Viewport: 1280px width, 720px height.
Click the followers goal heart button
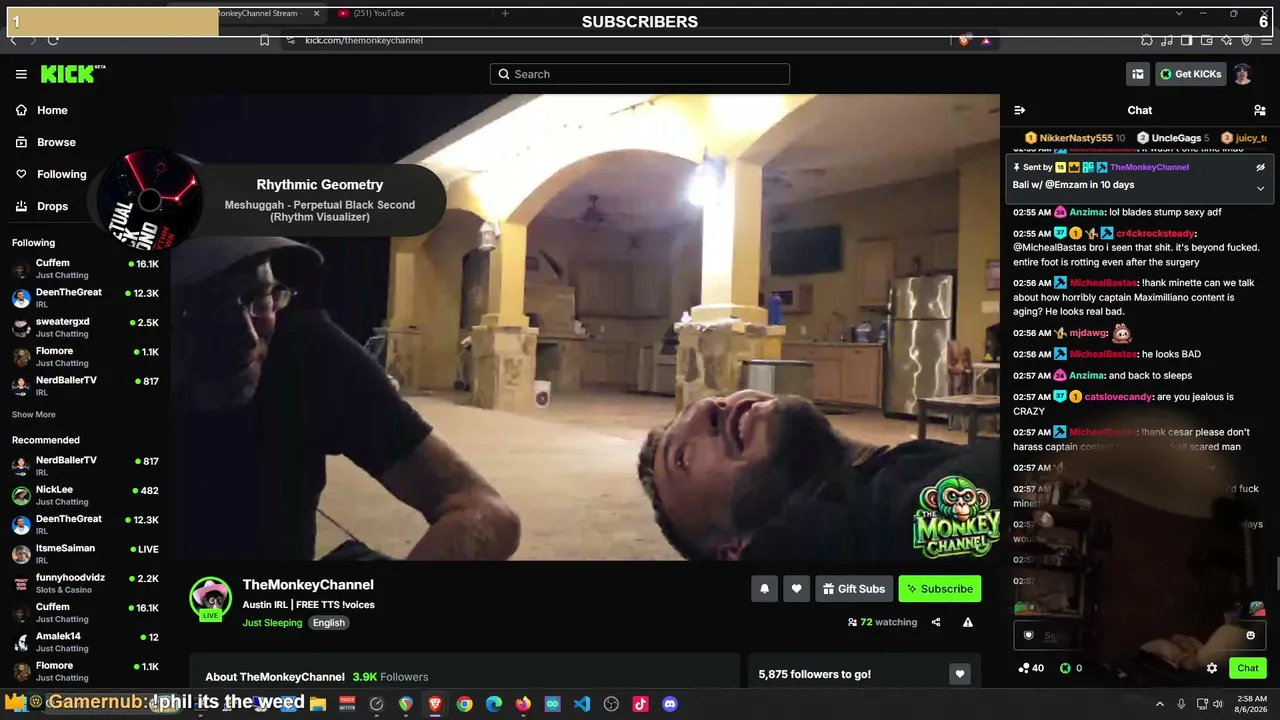(960, 674)
